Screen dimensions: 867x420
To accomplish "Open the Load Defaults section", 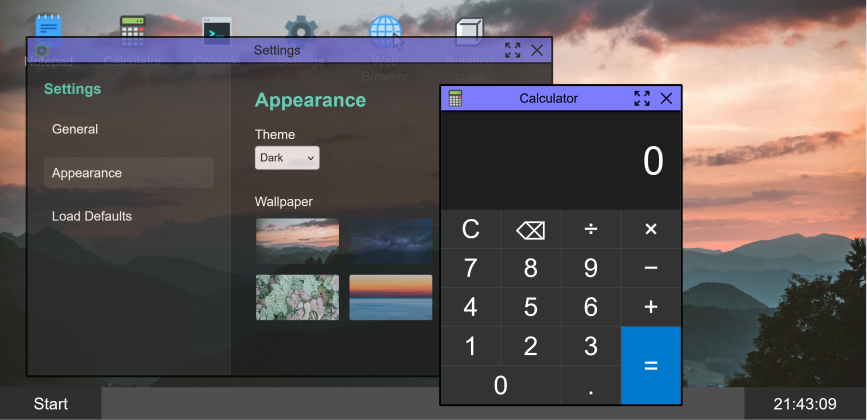I will [92, 216].
